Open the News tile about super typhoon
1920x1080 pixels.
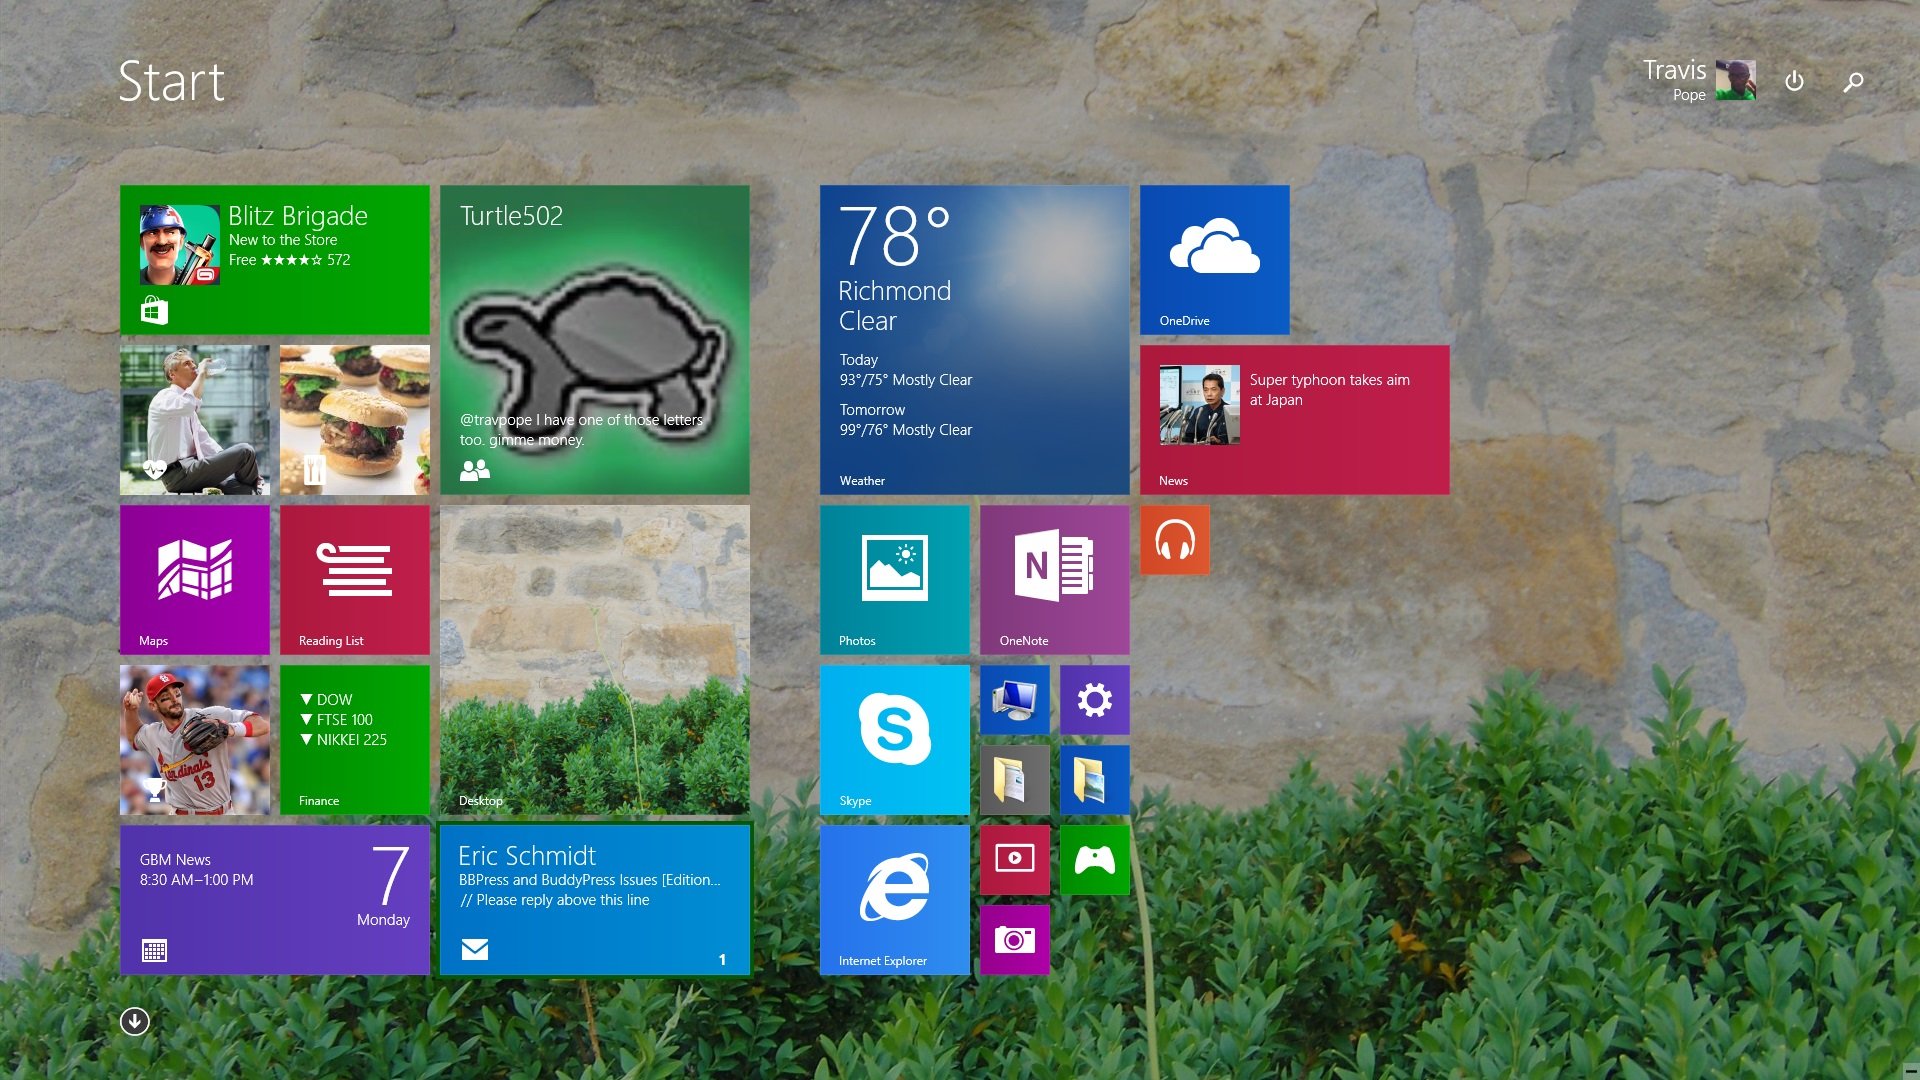pos(1295,420)
